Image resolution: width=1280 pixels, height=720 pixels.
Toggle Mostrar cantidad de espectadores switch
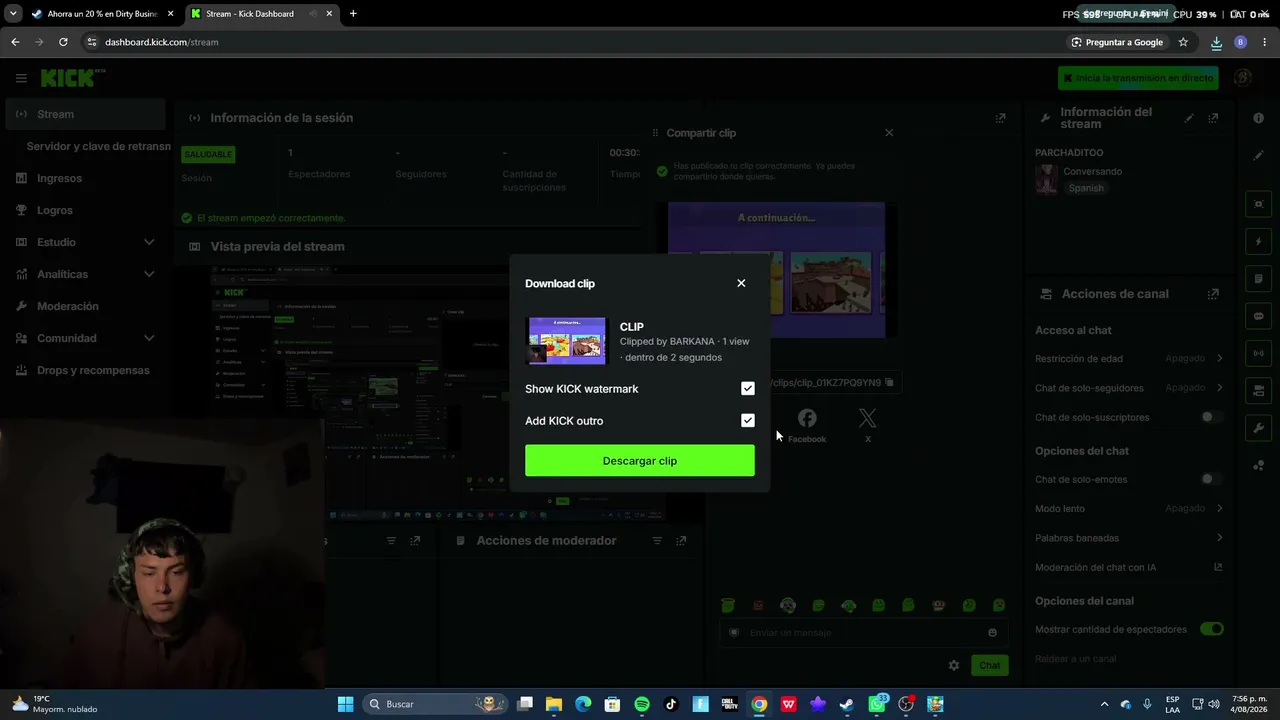tap(1211, 629)
